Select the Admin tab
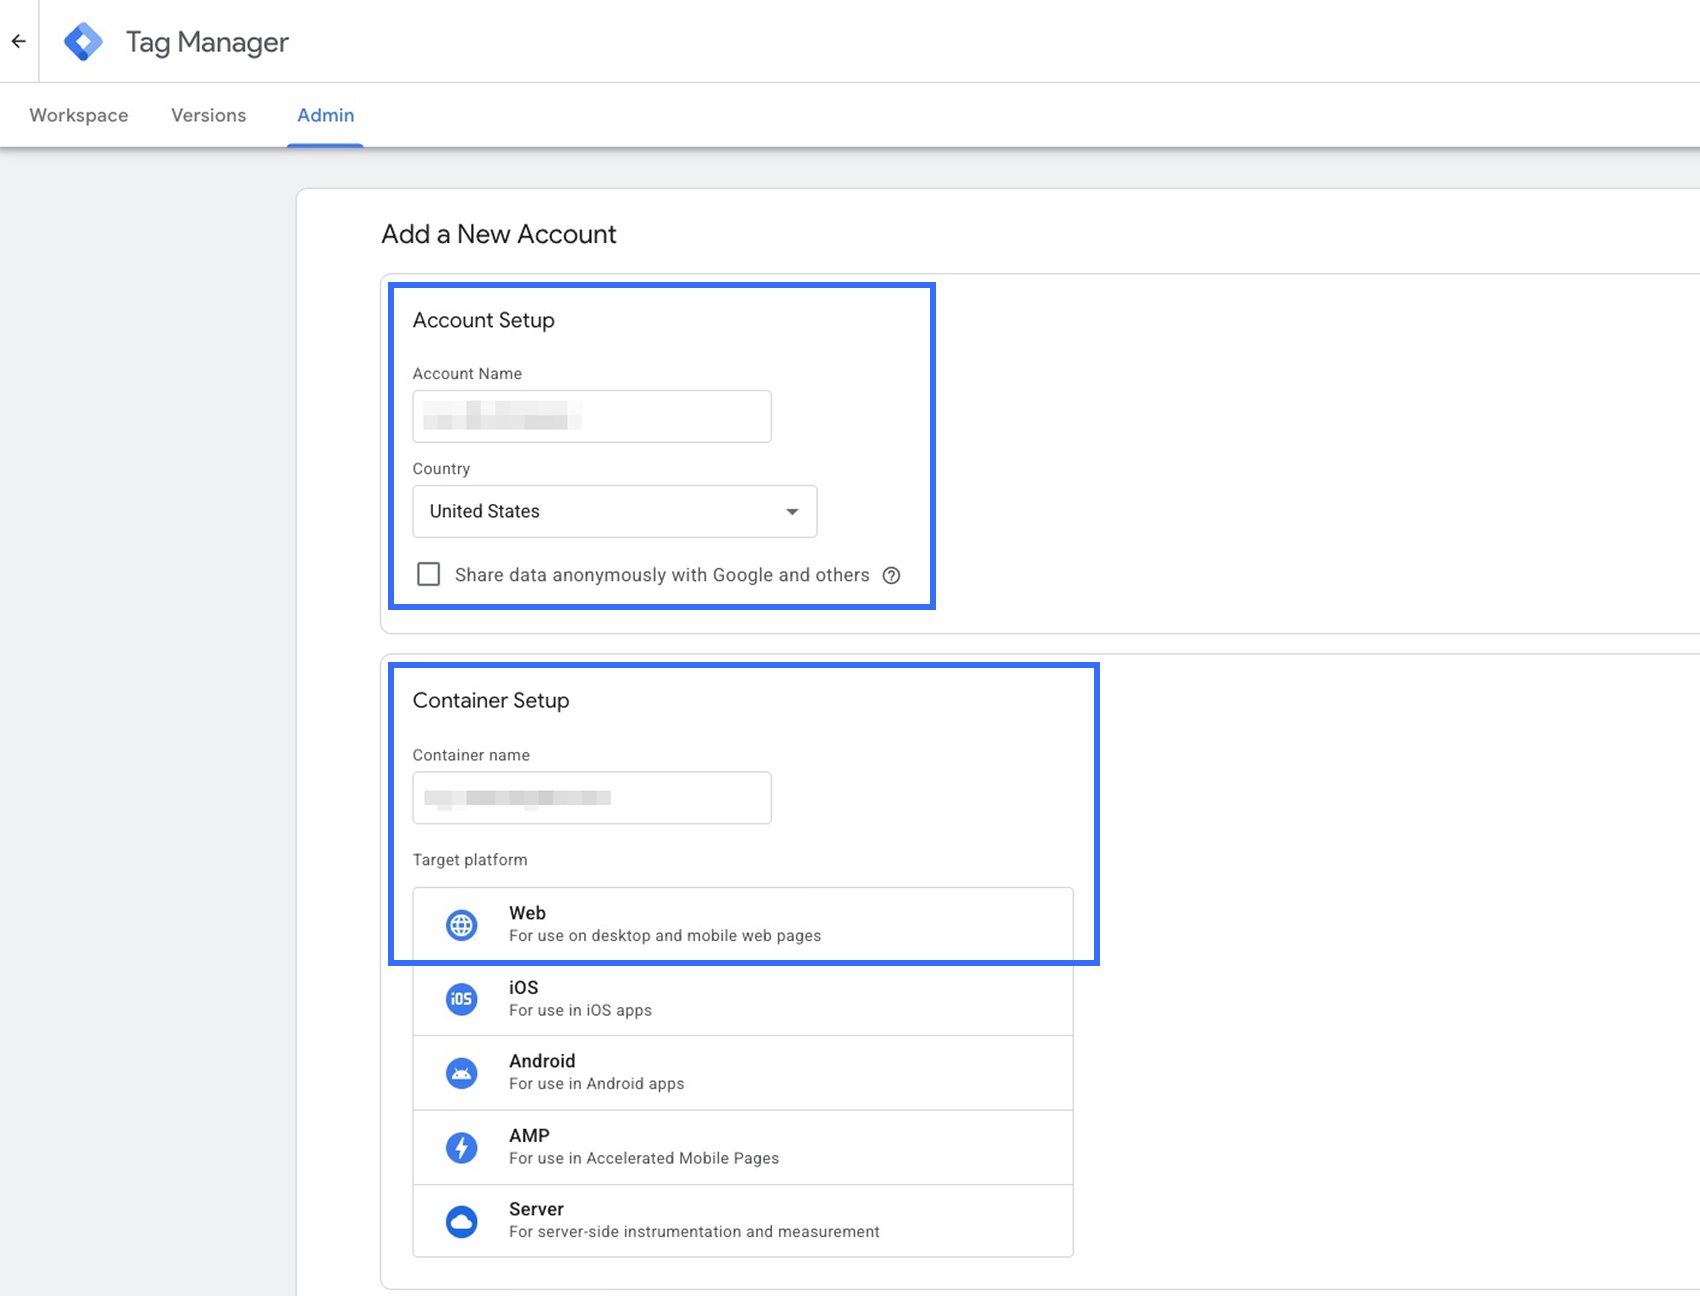 [x=325, y=115]
